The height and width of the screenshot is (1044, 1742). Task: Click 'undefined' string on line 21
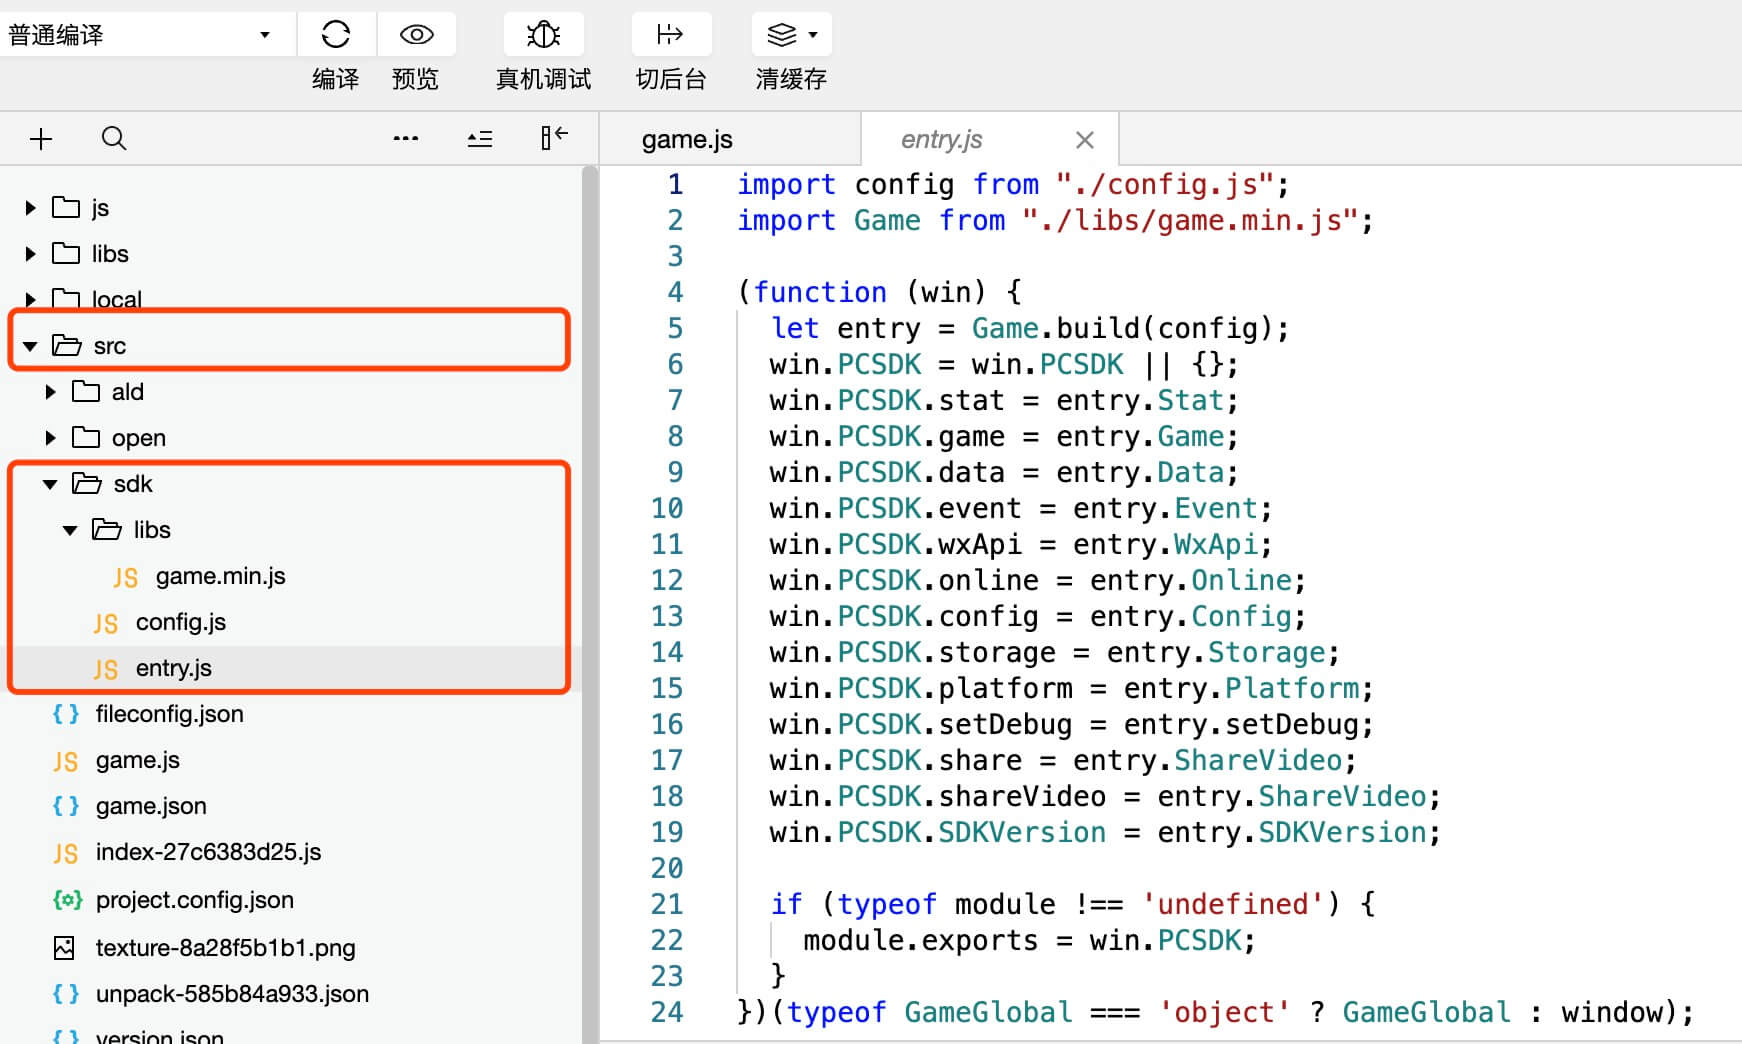[x=1232, y=904]
